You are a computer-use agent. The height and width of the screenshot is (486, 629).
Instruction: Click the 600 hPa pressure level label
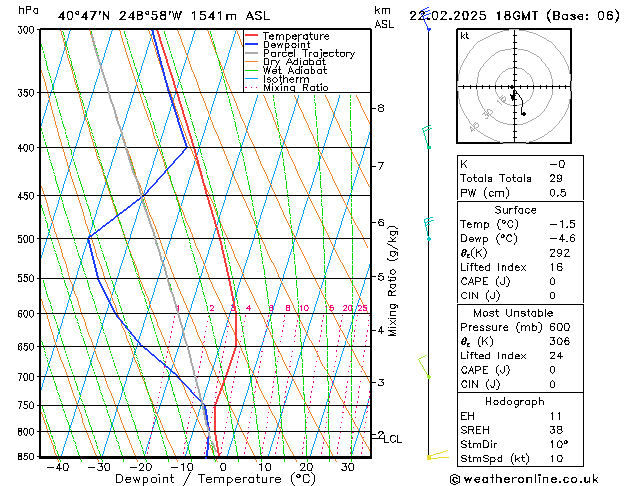(x=28, y=314)
